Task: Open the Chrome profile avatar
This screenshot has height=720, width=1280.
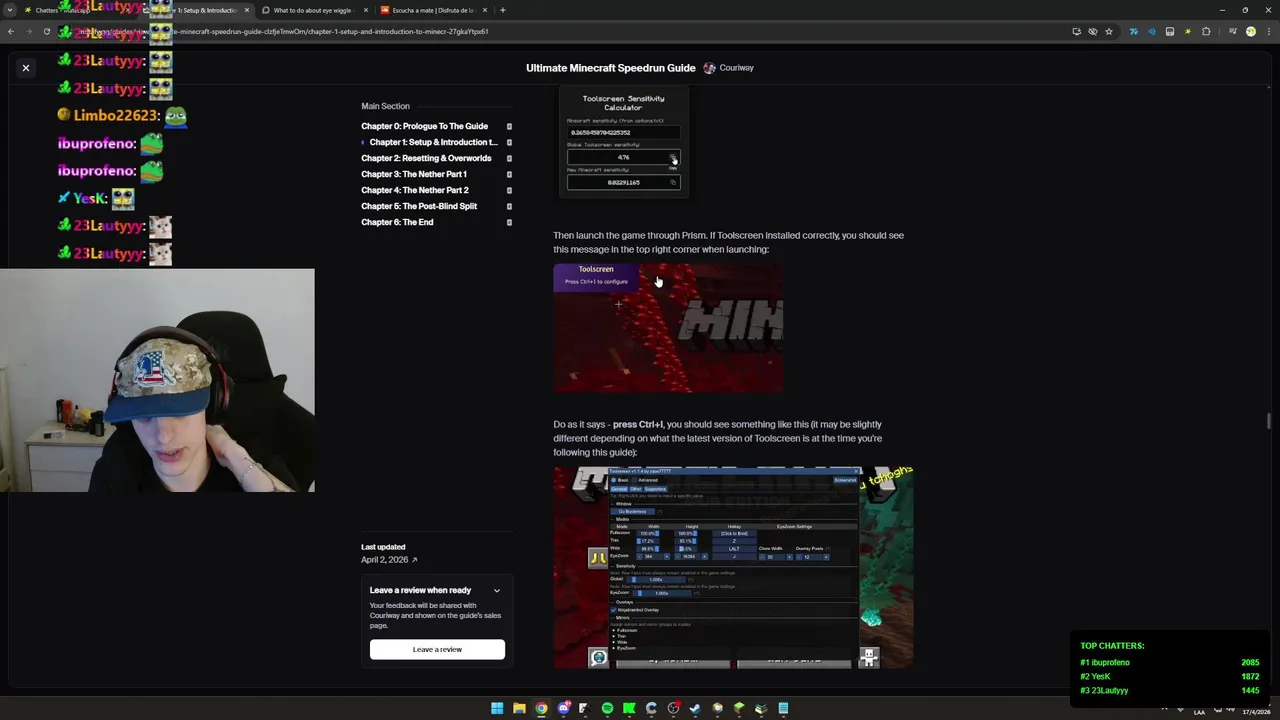Action: click(x=1250, y=31)
